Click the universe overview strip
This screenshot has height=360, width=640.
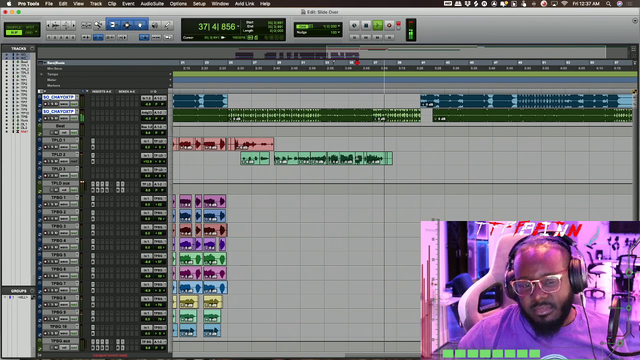tap(333, 53)
